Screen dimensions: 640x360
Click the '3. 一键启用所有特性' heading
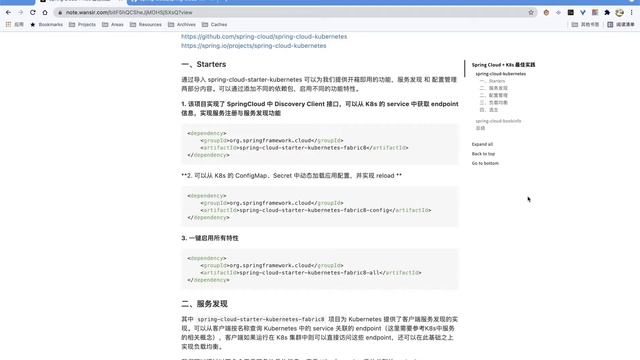pos(210,238)
